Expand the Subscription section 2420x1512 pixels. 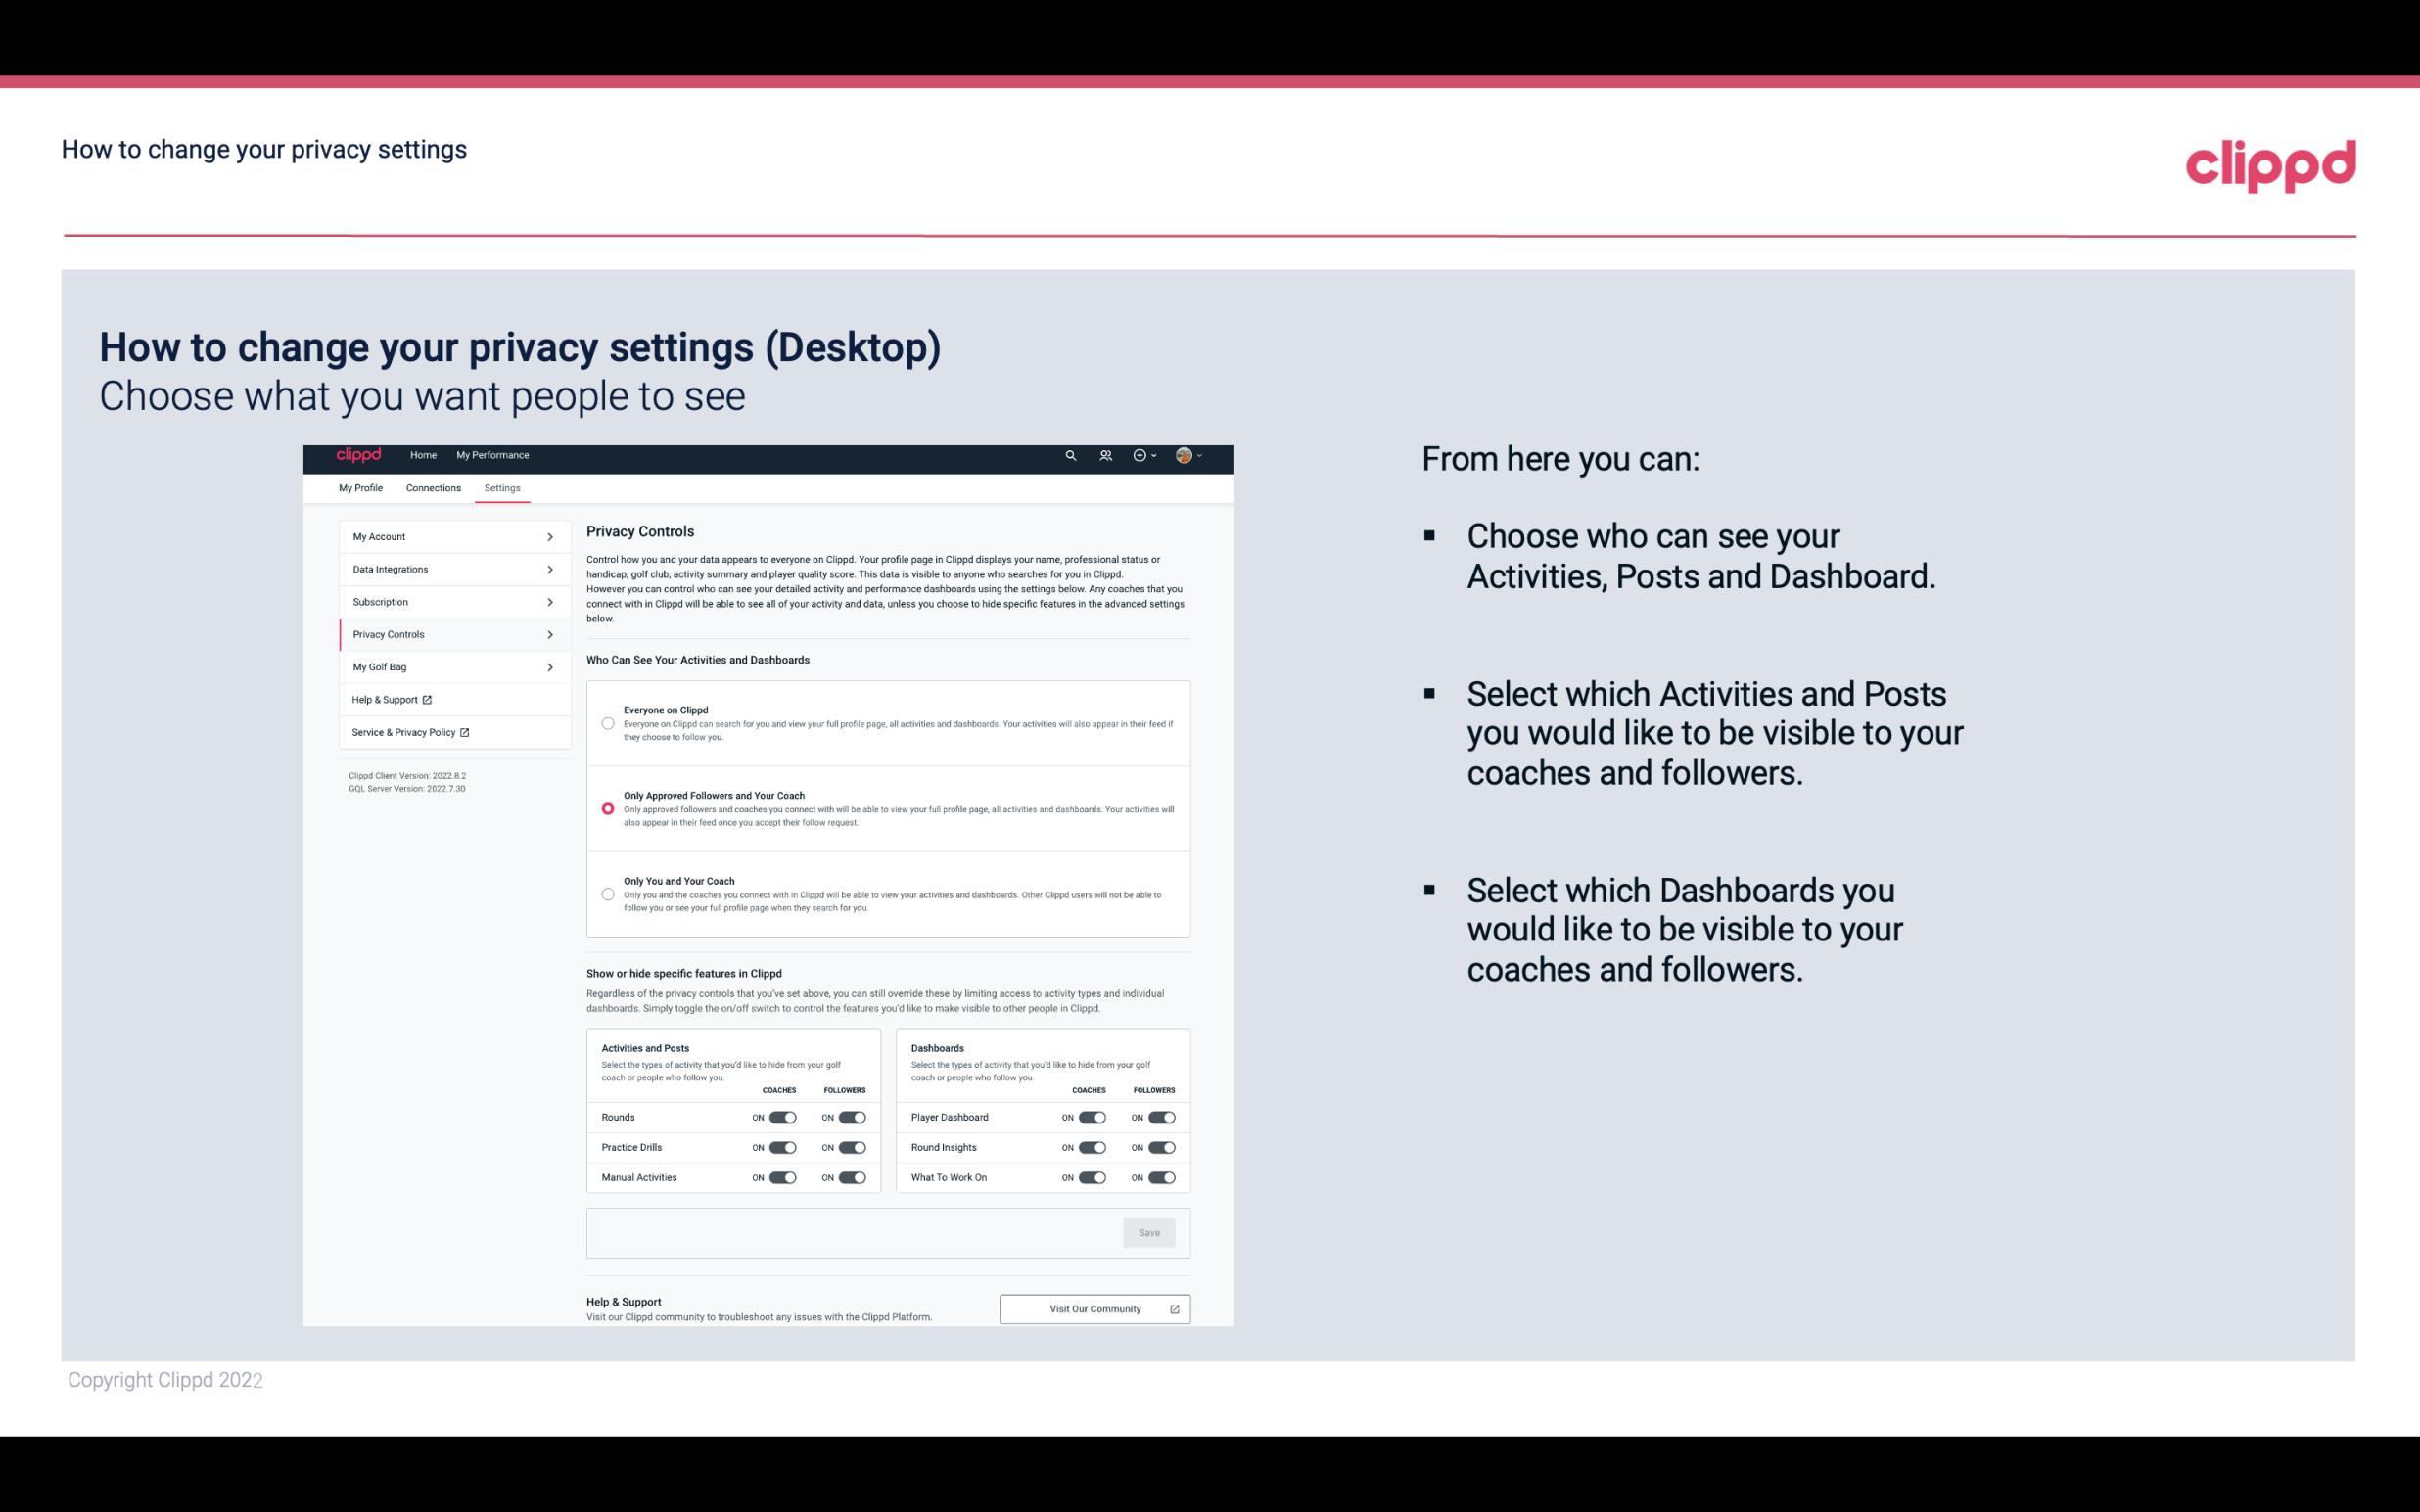click(447, 601)
